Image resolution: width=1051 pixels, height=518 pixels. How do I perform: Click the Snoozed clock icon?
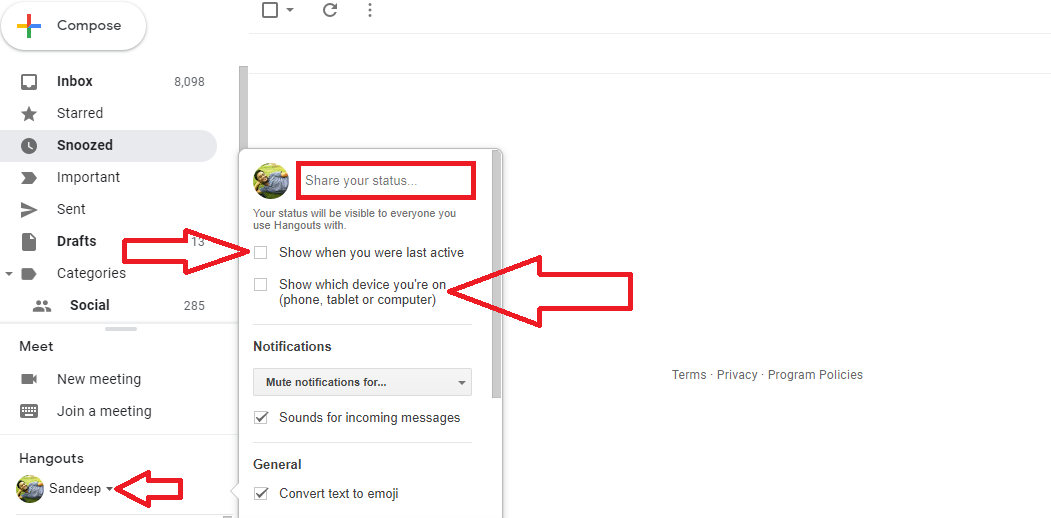pyautogui.click(x=29, y=145)
